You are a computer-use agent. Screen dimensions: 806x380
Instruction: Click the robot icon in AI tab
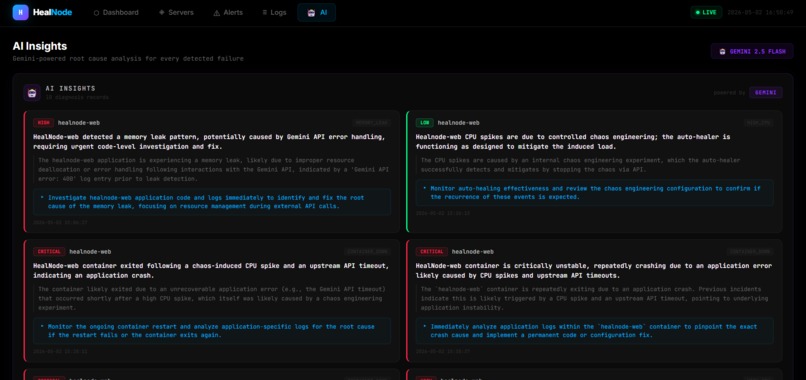tap(311, 13)
